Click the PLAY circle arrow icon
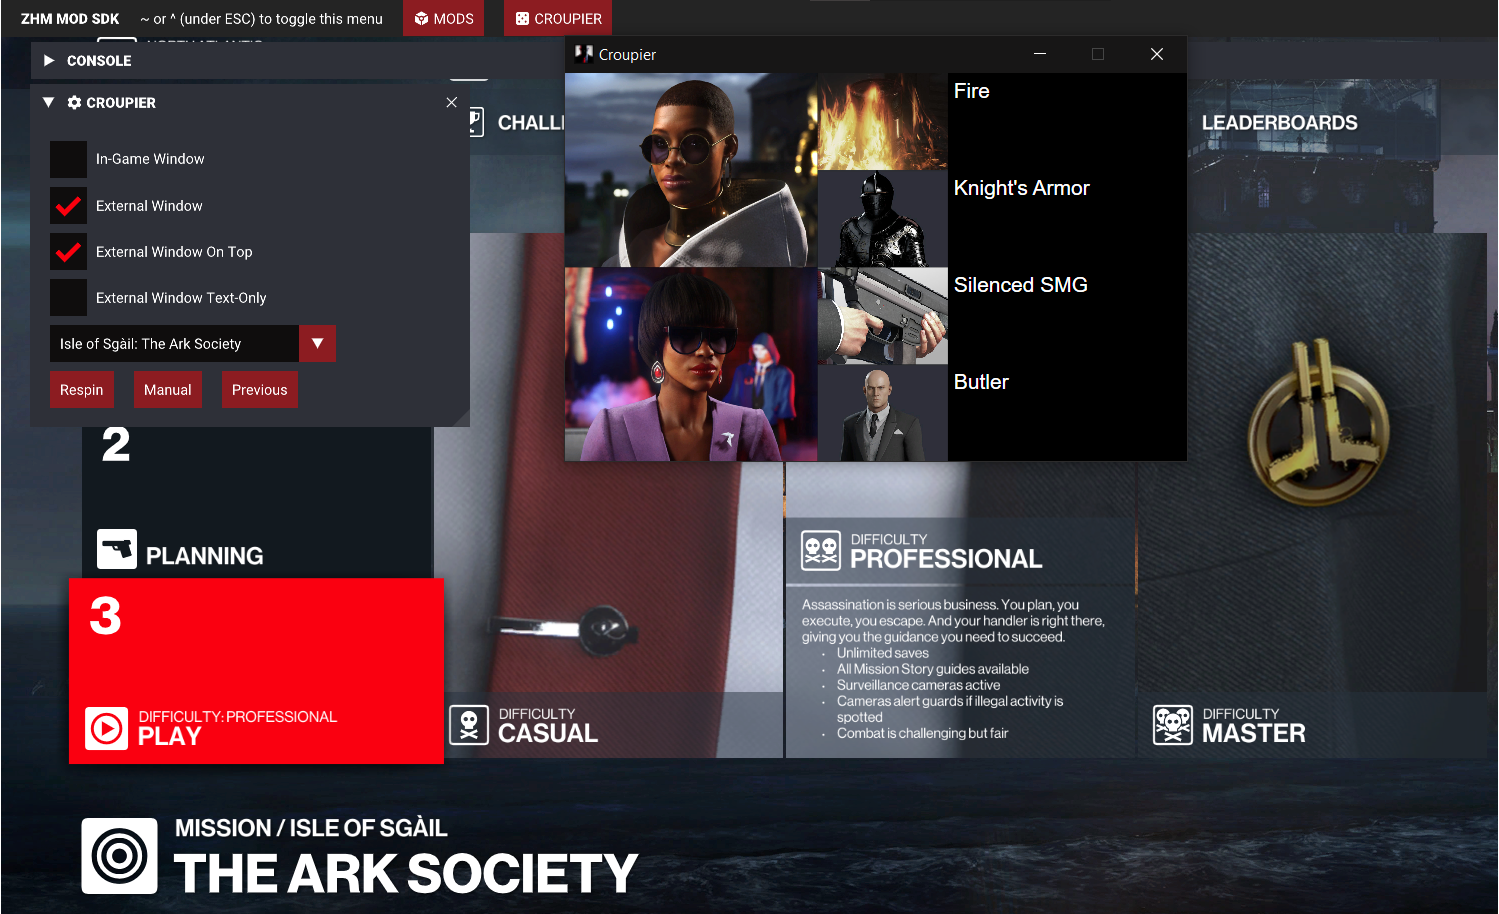This screenshot has height=914, width=1499. point(106,729)
